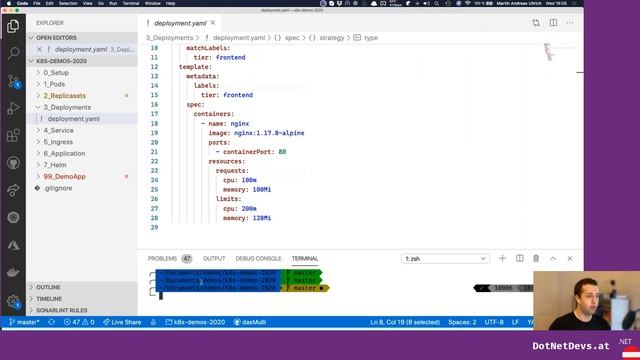640x360 pixels.
Task: Switch to the Output tab
Action: tap(214, 258)
